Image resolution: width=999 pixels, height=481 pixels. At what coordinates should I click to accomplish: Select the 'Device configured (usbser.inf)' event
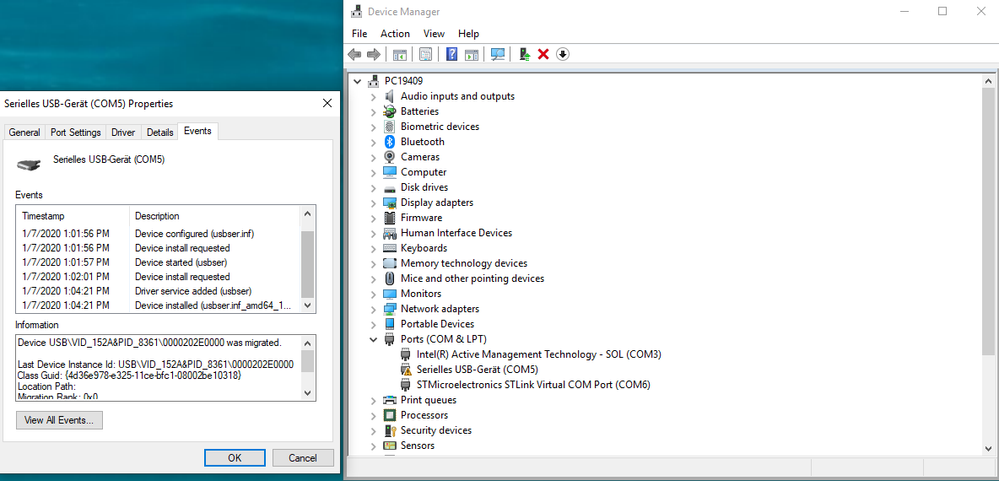pyautogui.click(x=159, y=233)
